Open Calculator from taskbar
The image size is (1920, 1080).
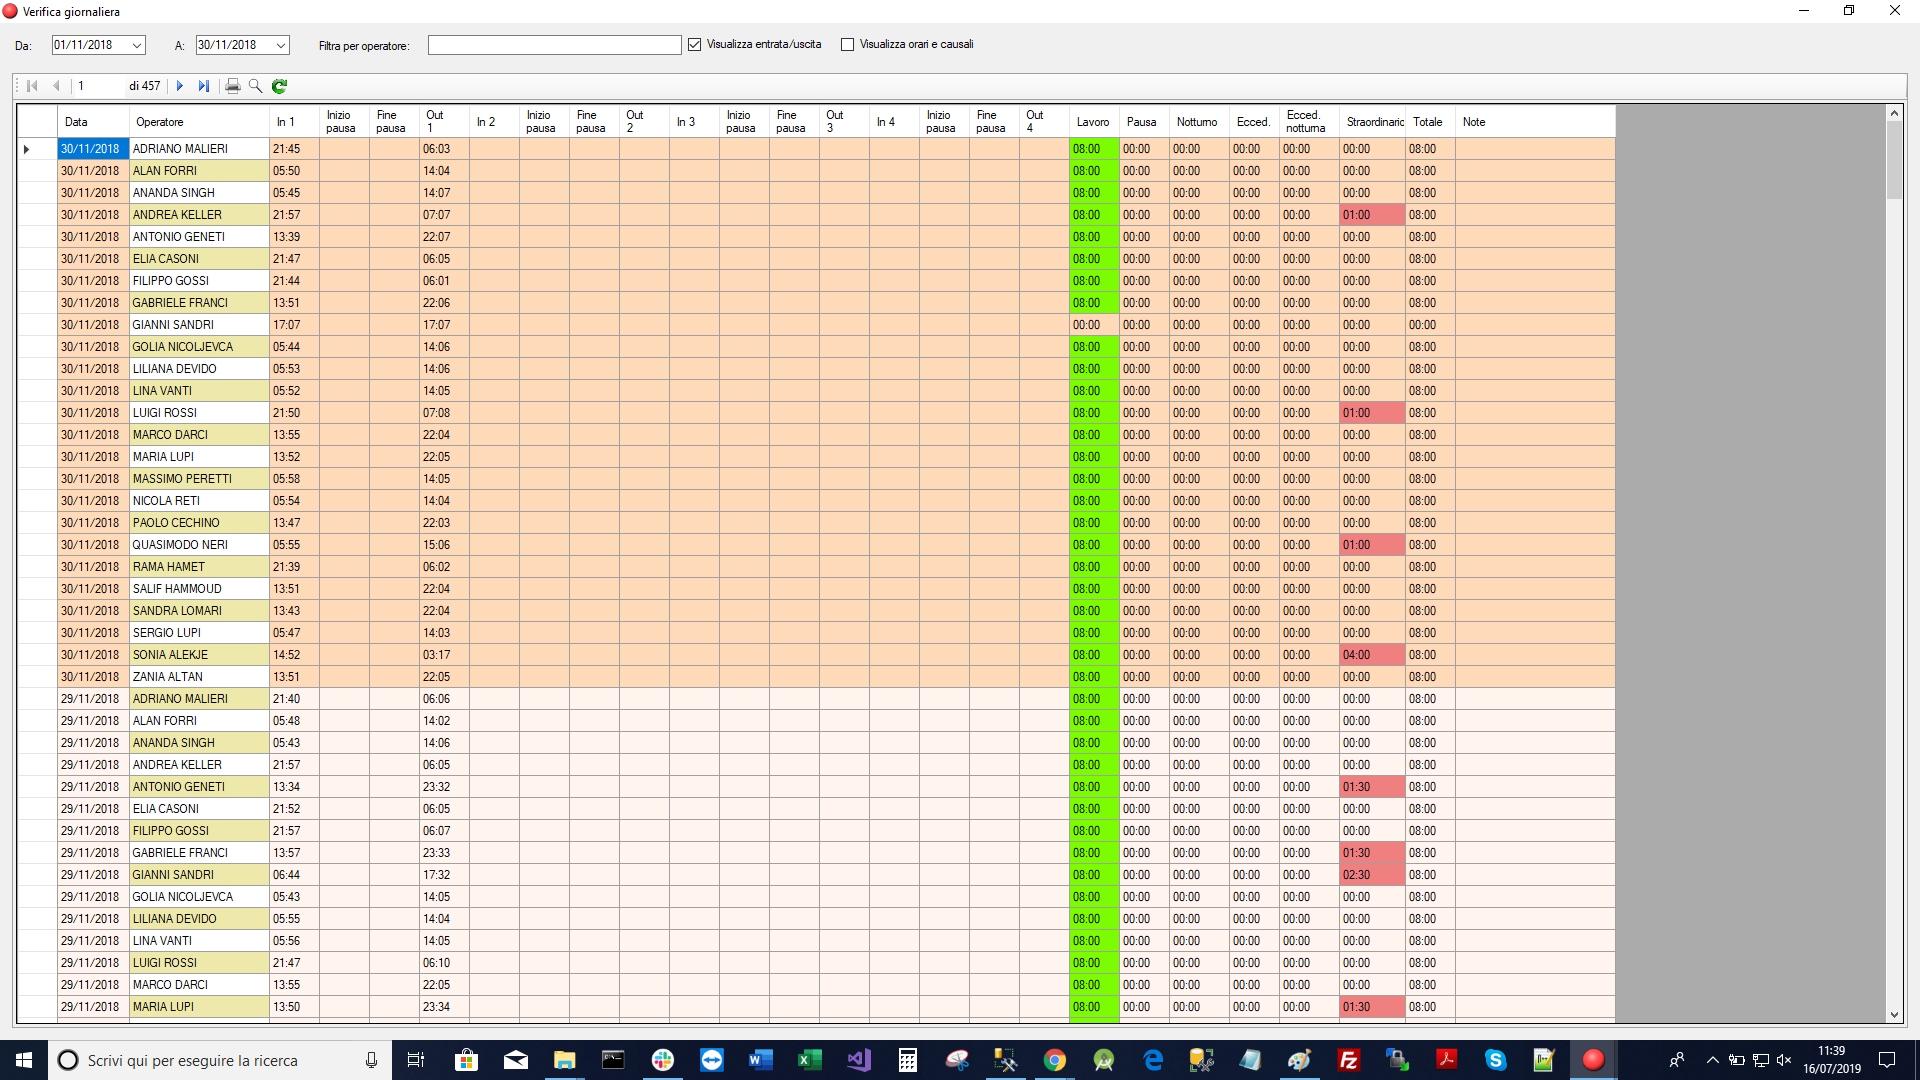click(908, 1060)
